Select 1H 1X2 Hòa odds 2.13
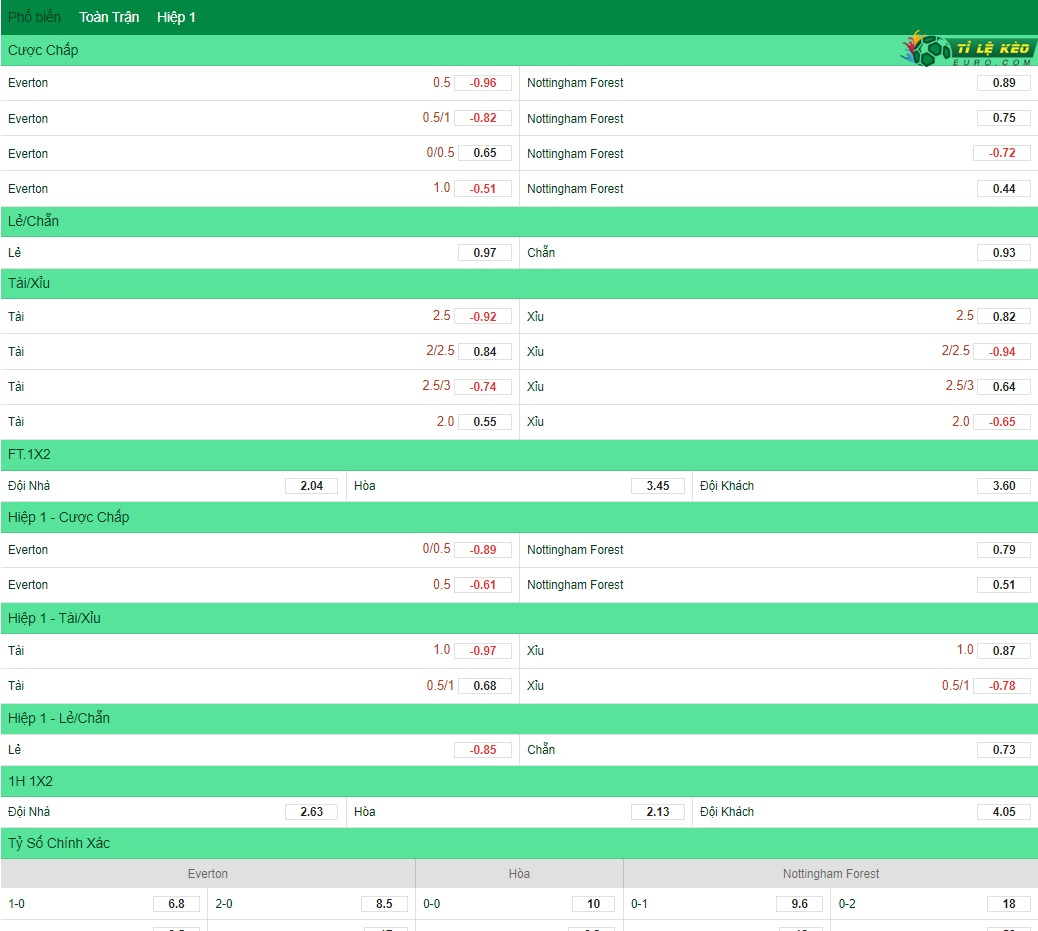1038x931 pixels. (x=657, y=812)
